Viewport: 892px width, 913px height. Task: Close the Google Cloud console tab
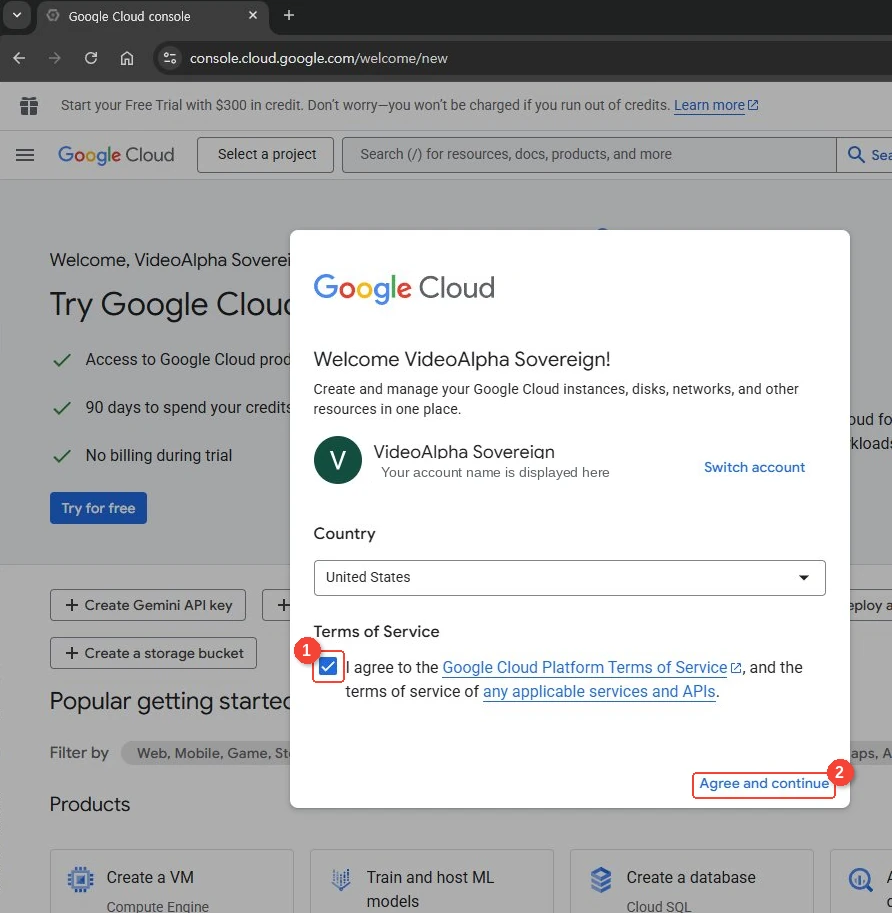point(253,16)
